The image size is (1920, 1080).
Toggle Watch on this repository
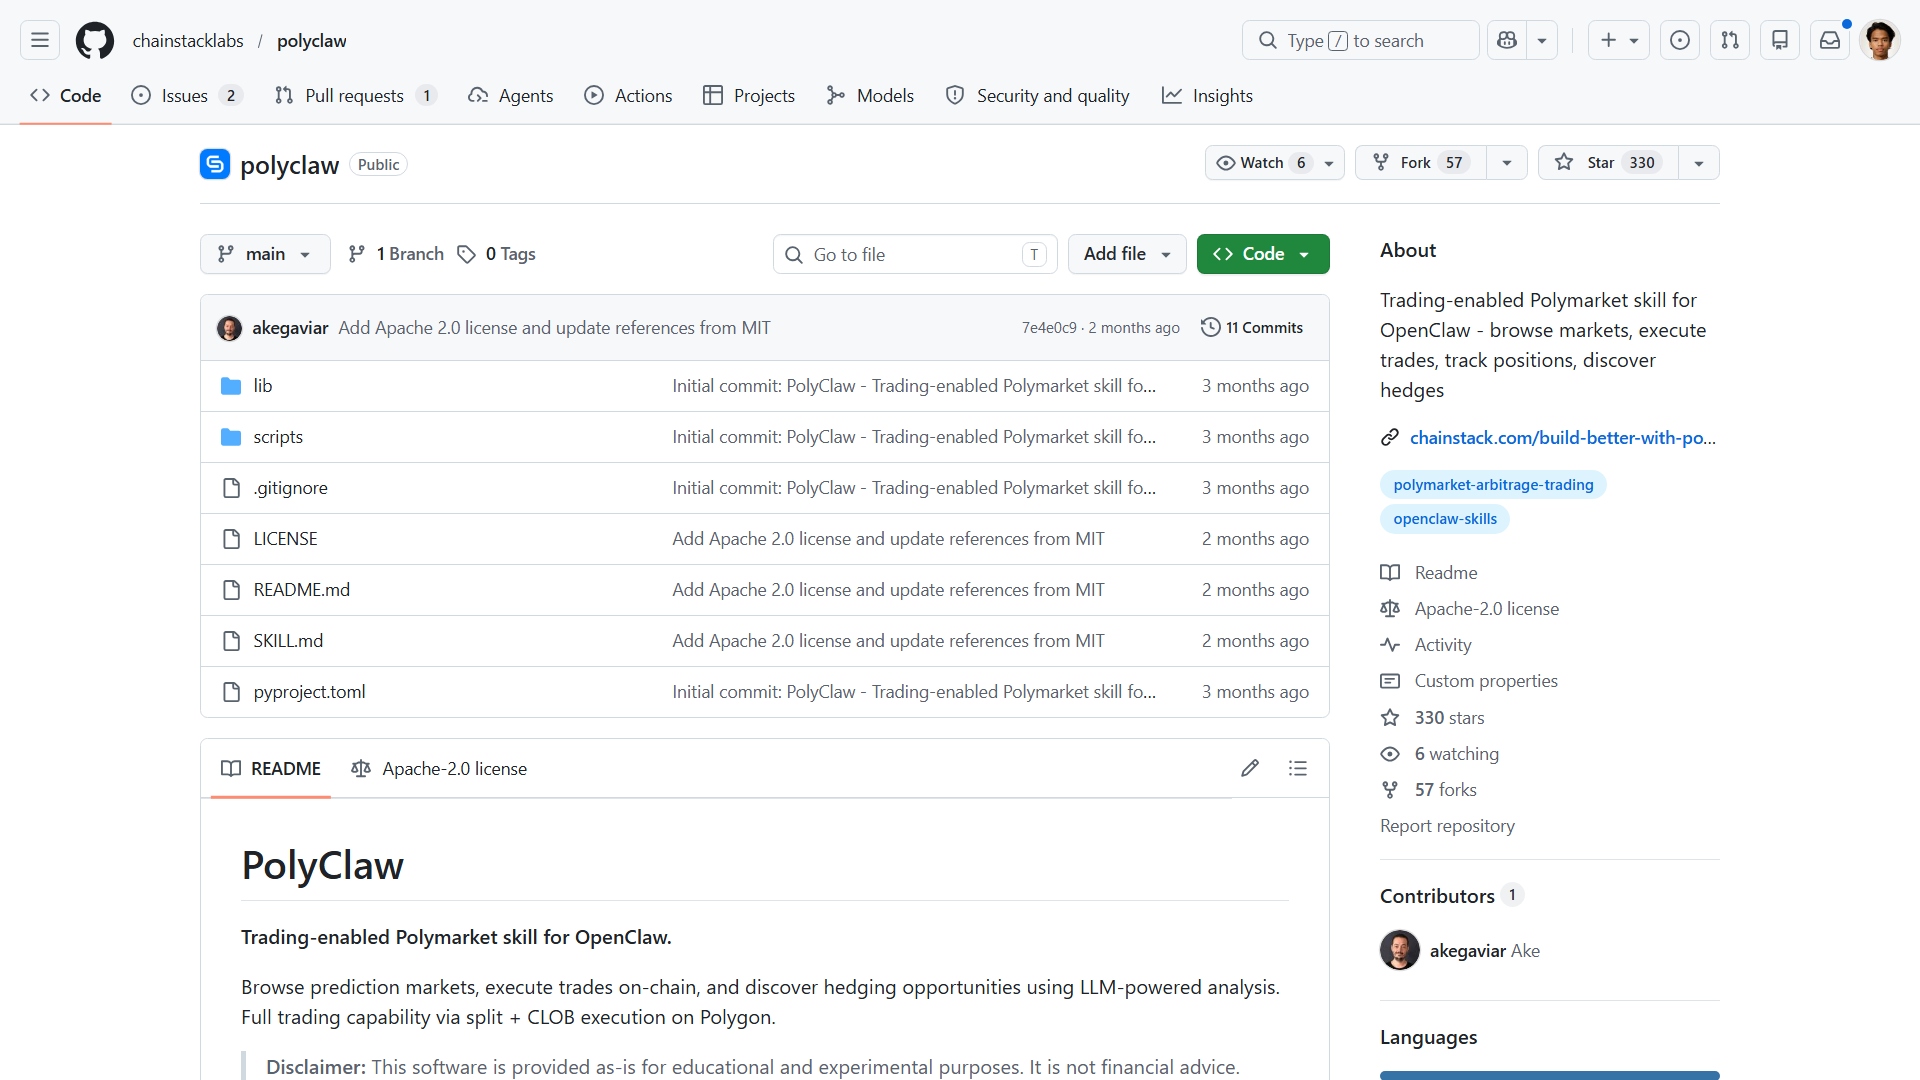click(x=1262, y=163)
